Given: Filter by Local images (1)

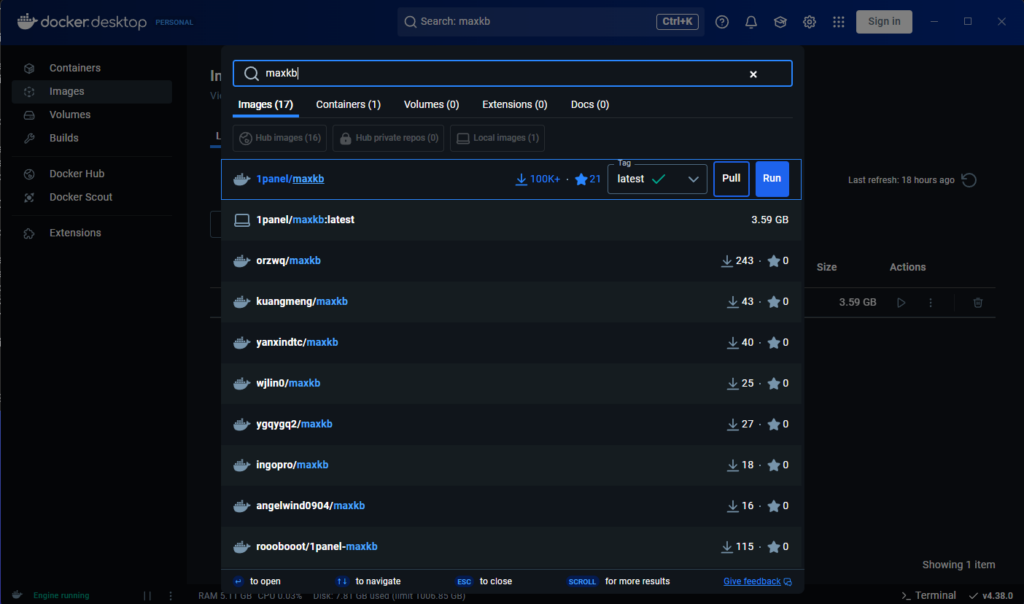Looking at the screenshot, I should [498, 138].
